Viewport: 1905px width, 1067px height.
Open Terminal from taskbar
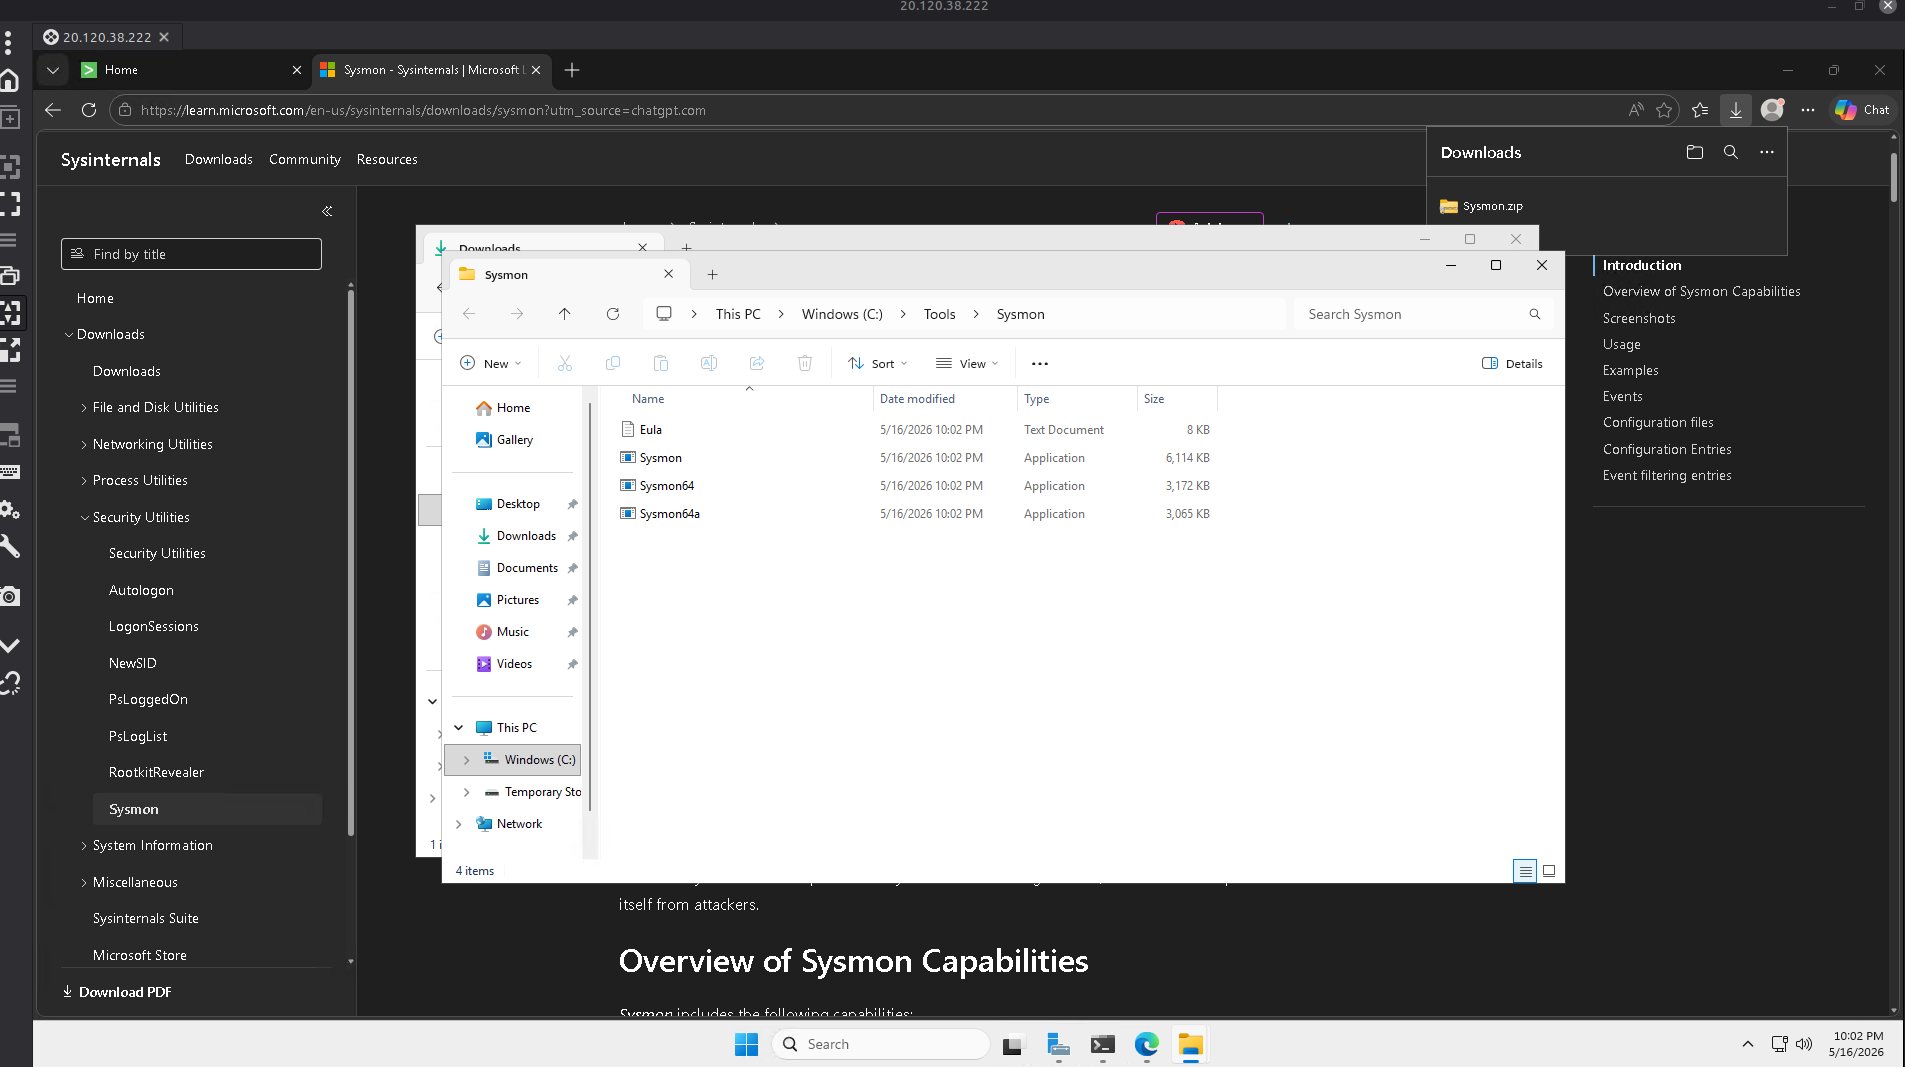tap(1102, 1044)
